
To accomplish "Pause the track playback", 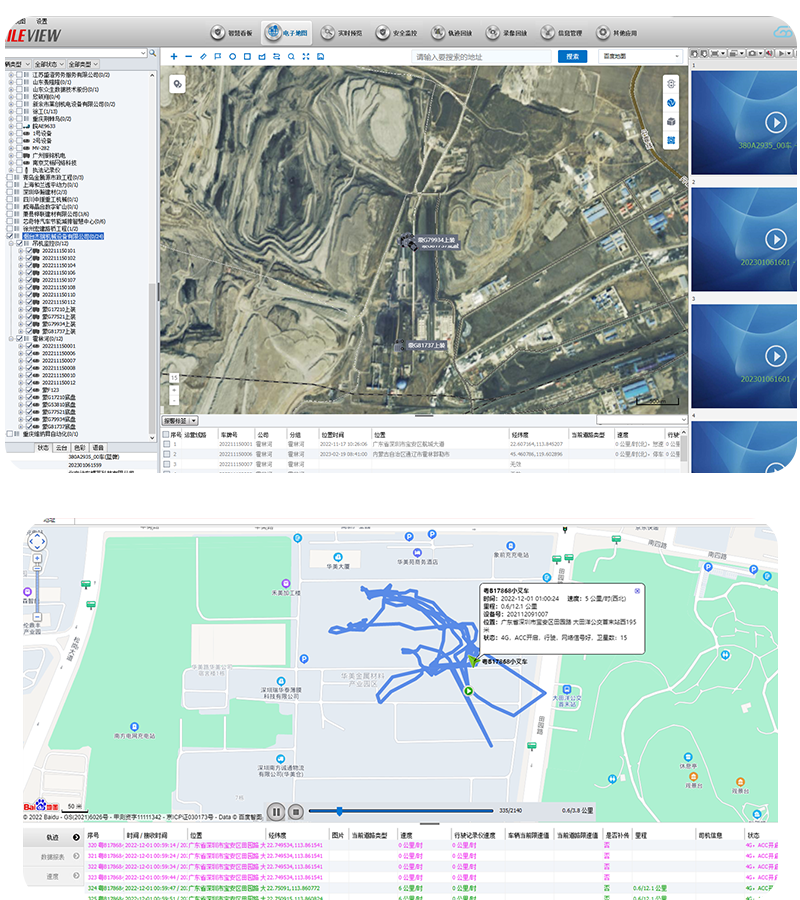I will pyautogui.click(x=277, y=812).
